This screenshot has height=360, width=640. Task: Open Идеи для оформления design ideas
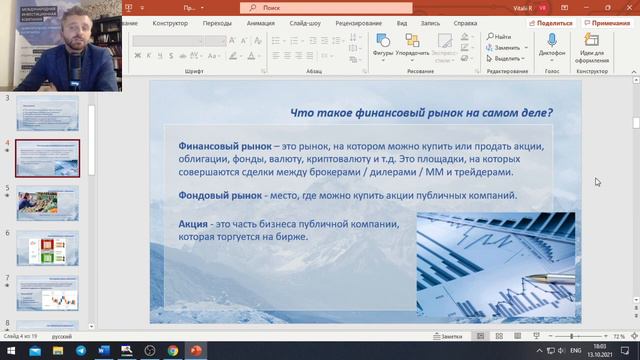tap(592, 49)
